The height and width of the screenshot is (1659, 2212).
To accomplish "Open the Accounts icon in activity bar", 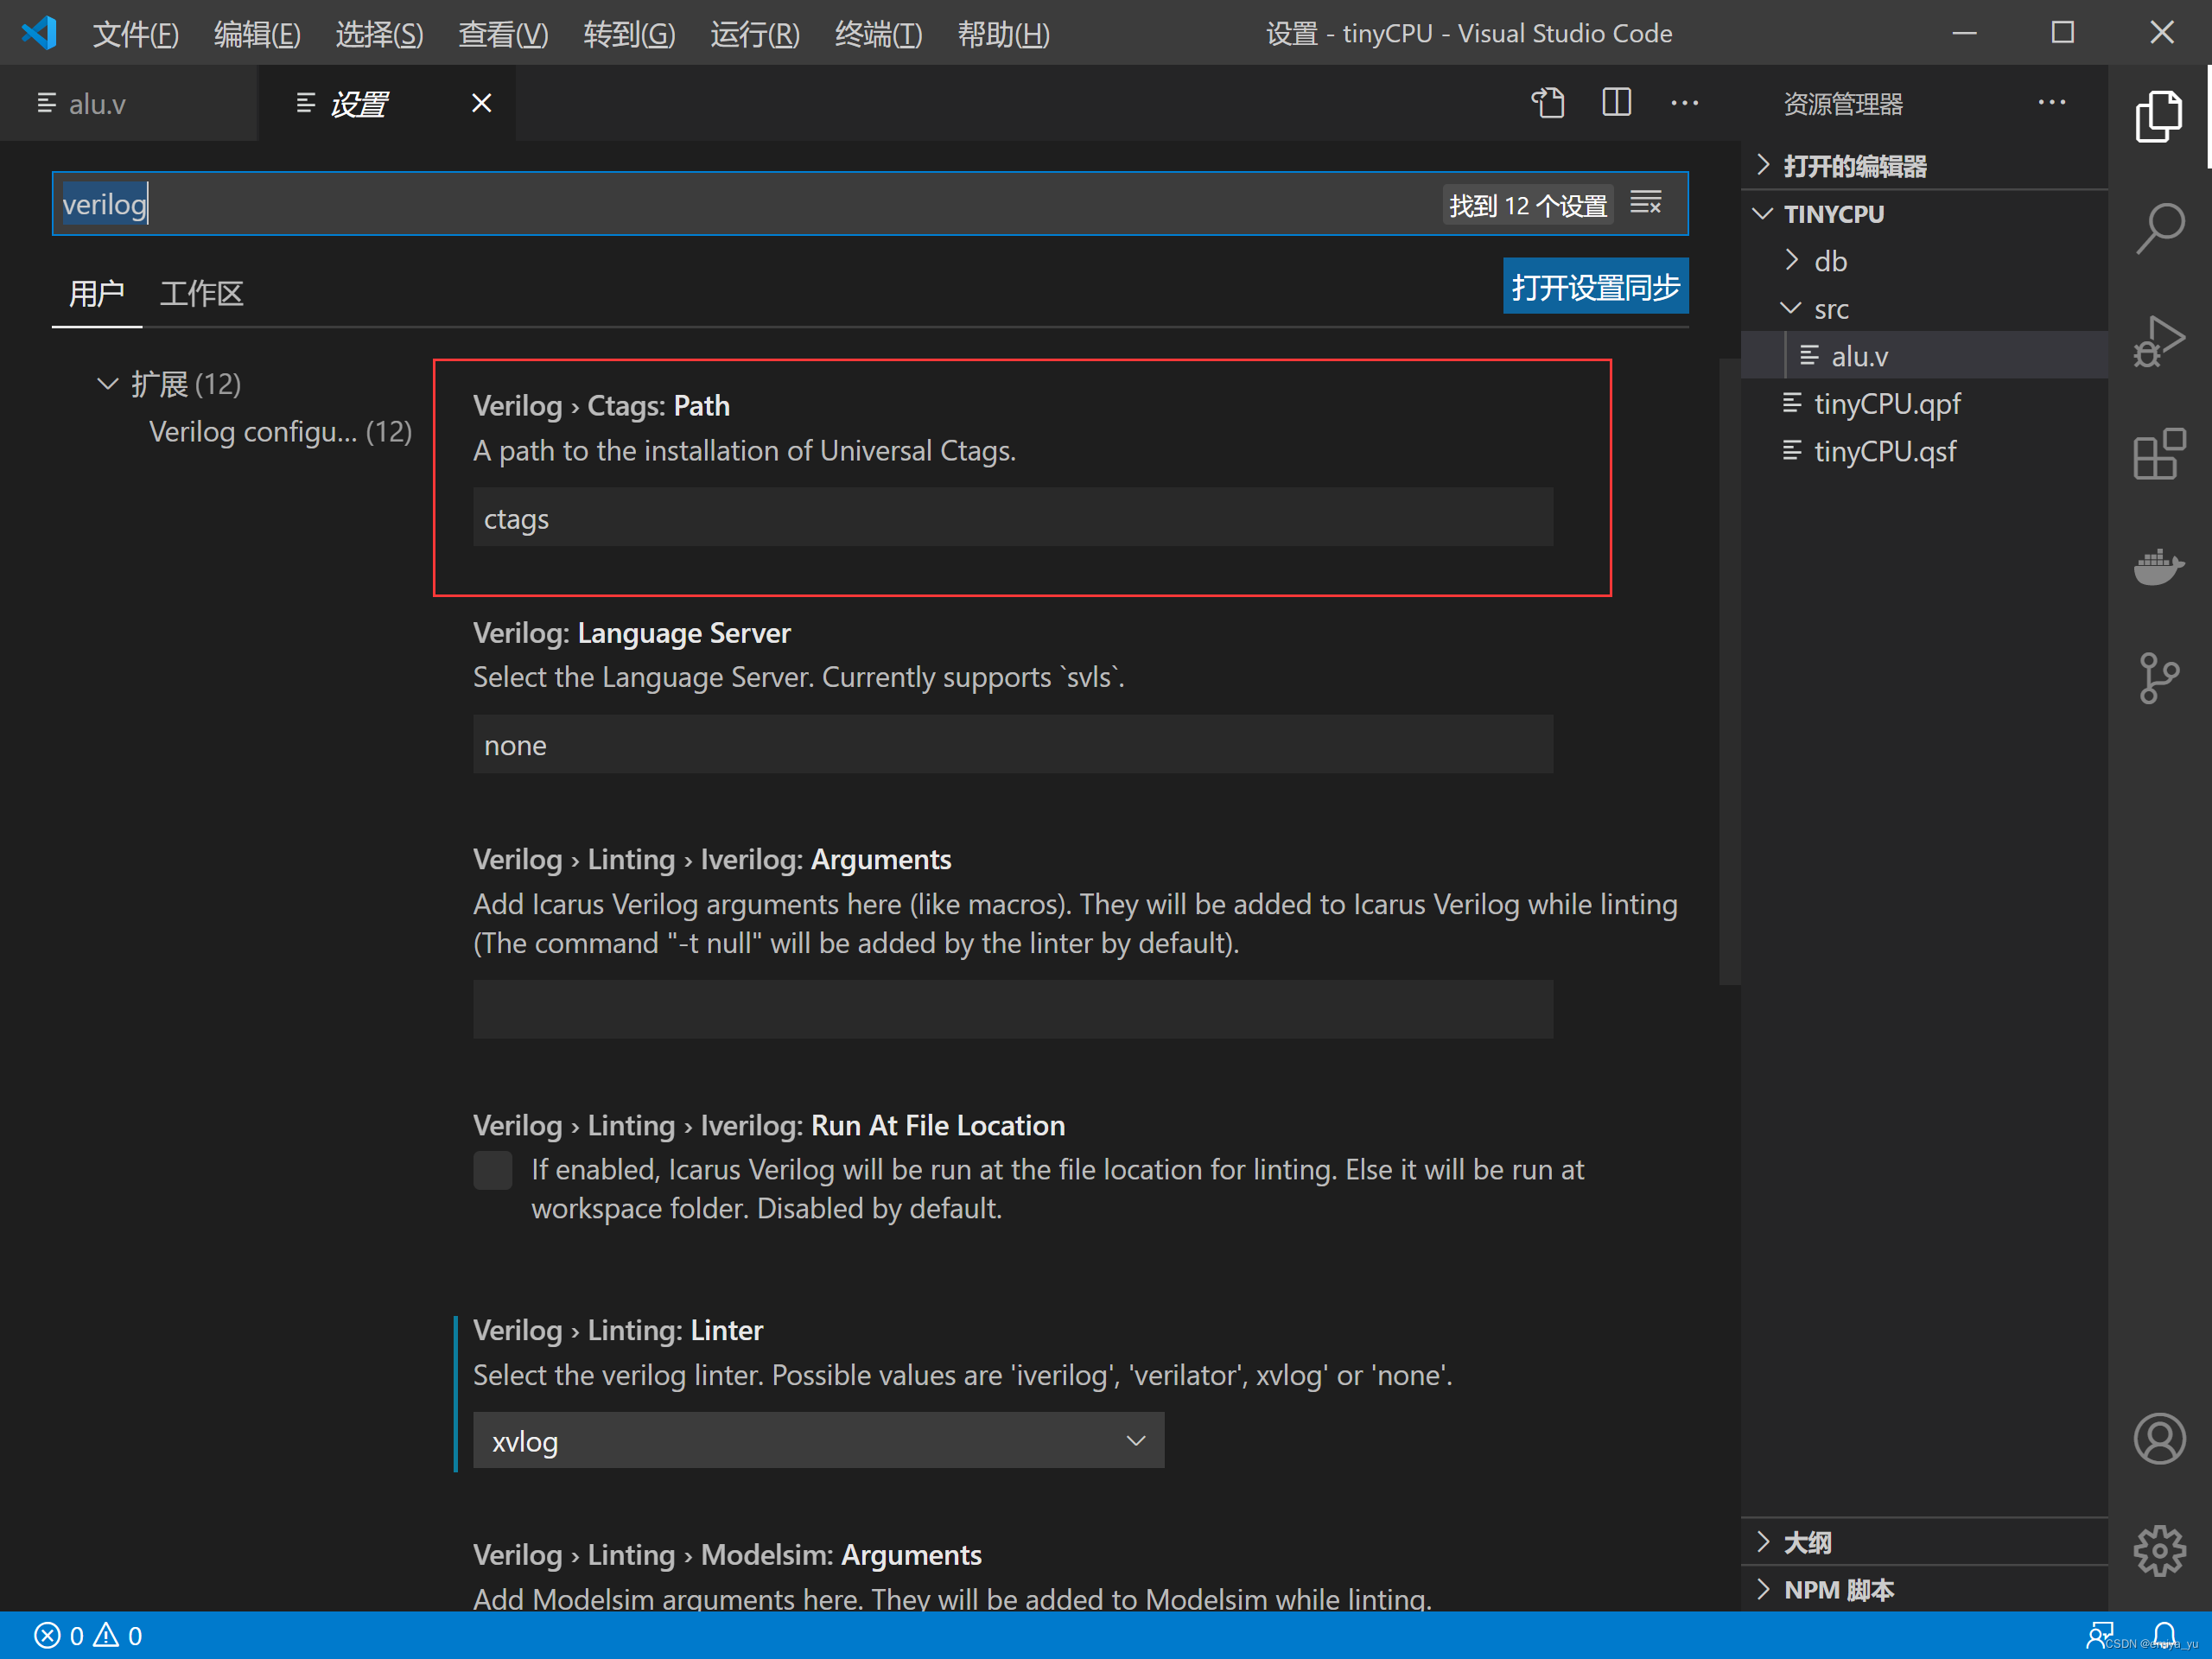I will point(2159,1439).
